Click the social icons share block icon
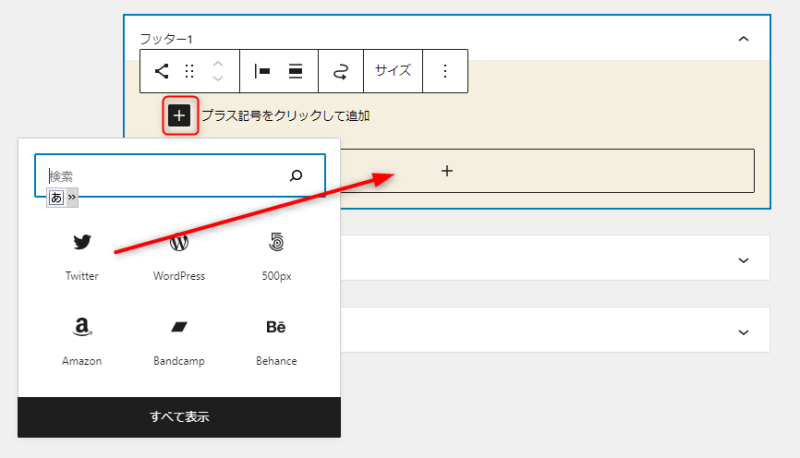This screenshot has height=458, width=800. coord(161,71)
